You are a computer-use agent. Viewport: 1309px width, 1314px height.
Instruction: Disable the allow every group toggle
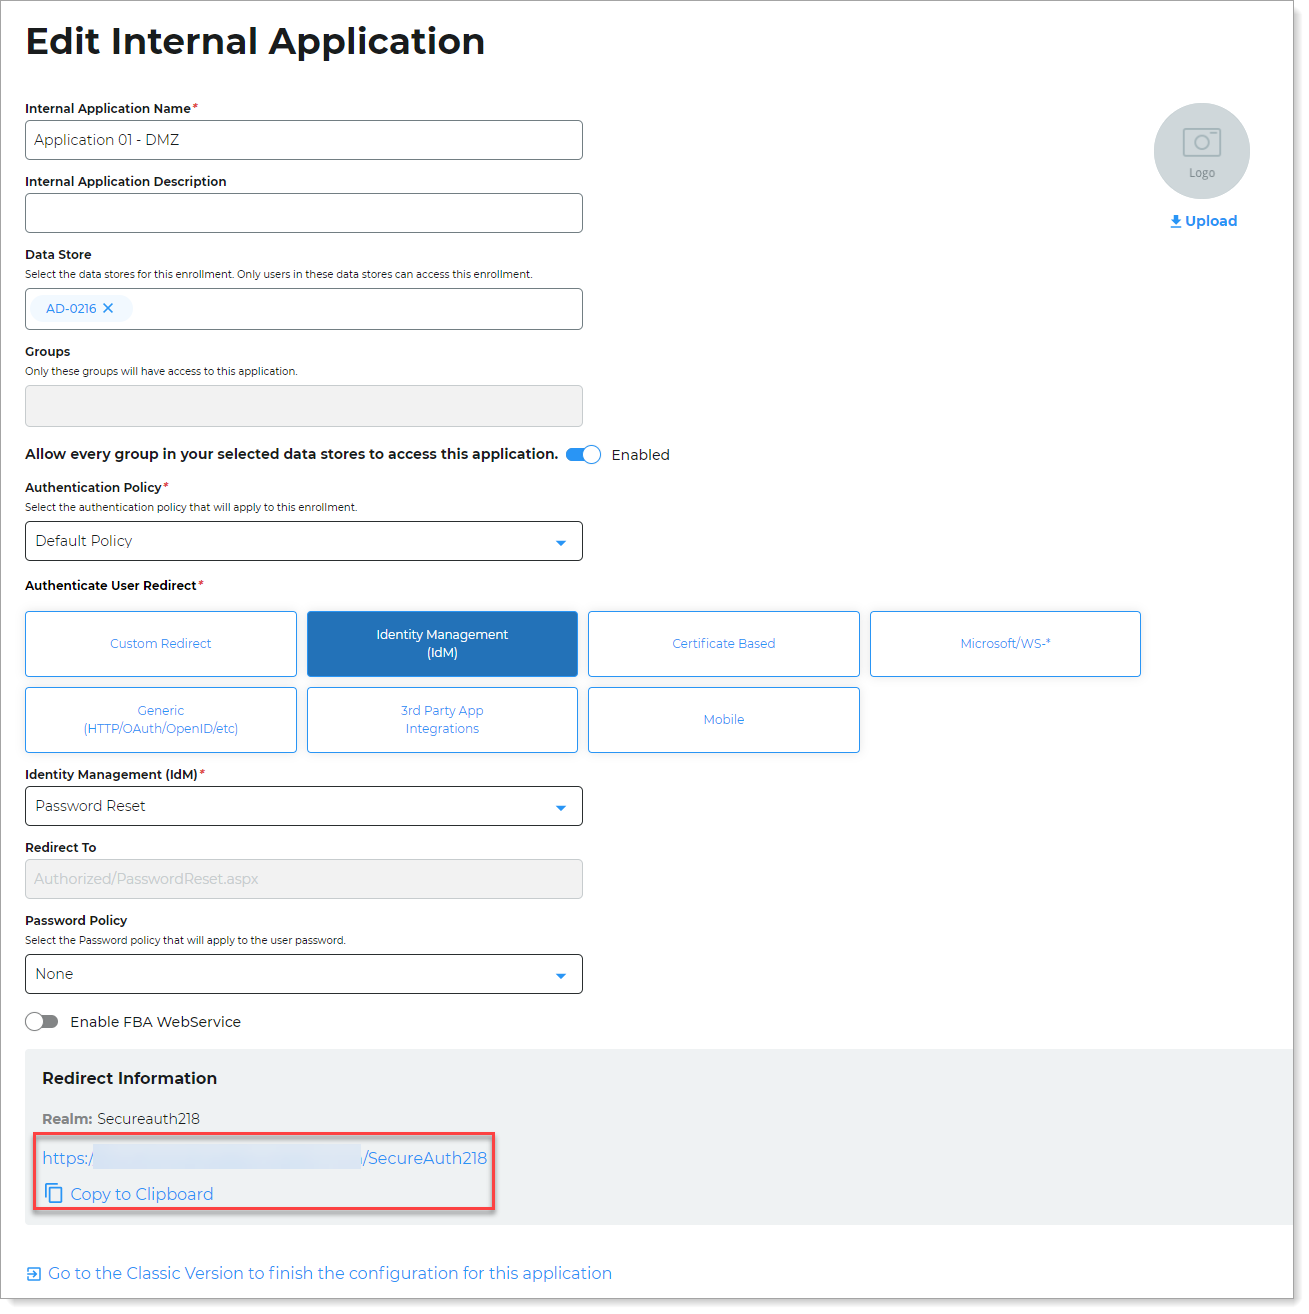click(583, 455)
